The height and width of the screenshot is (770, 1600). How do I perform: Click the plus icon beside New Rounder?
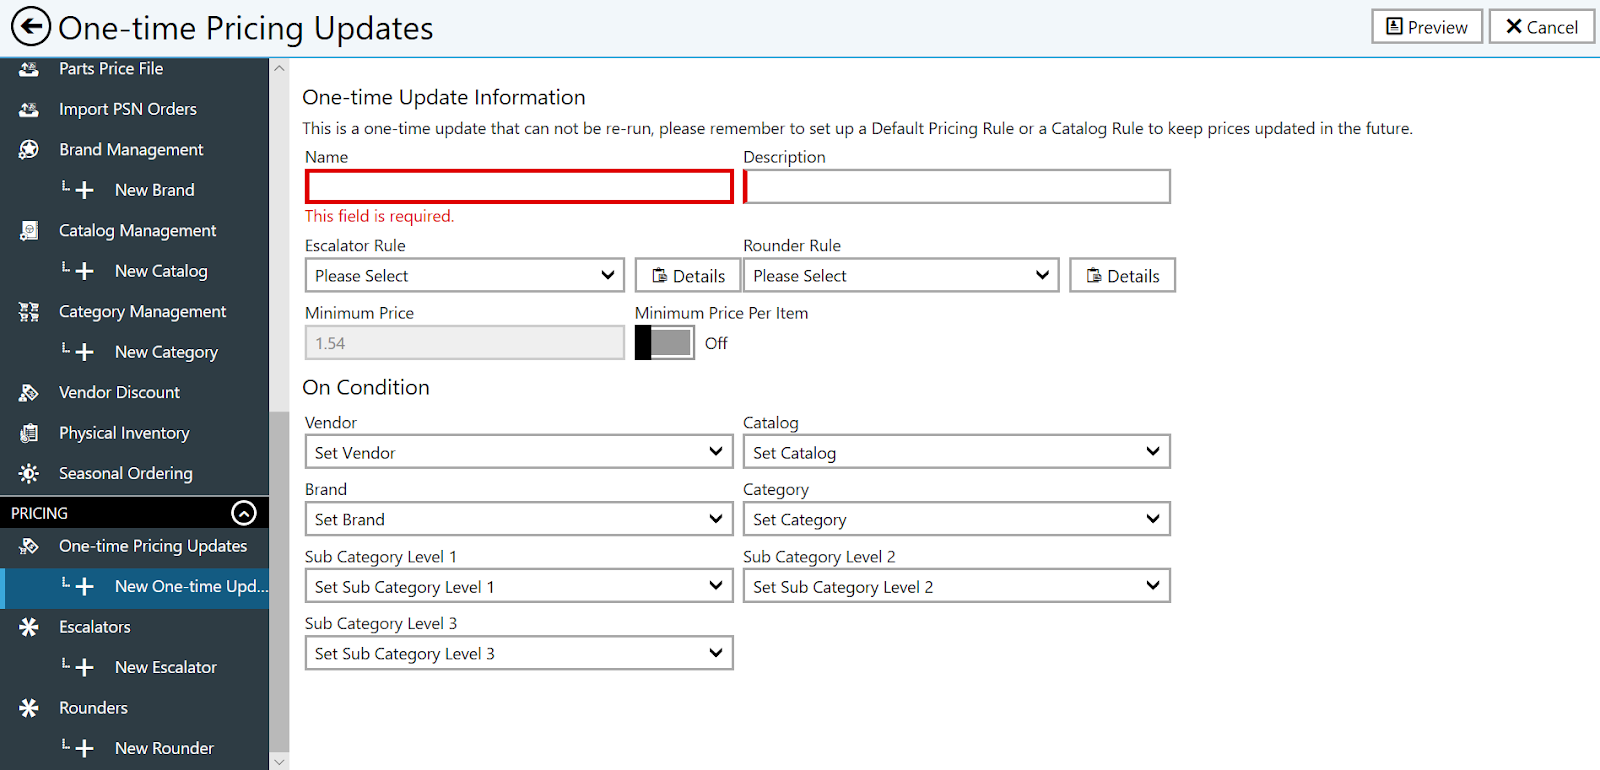85,748
